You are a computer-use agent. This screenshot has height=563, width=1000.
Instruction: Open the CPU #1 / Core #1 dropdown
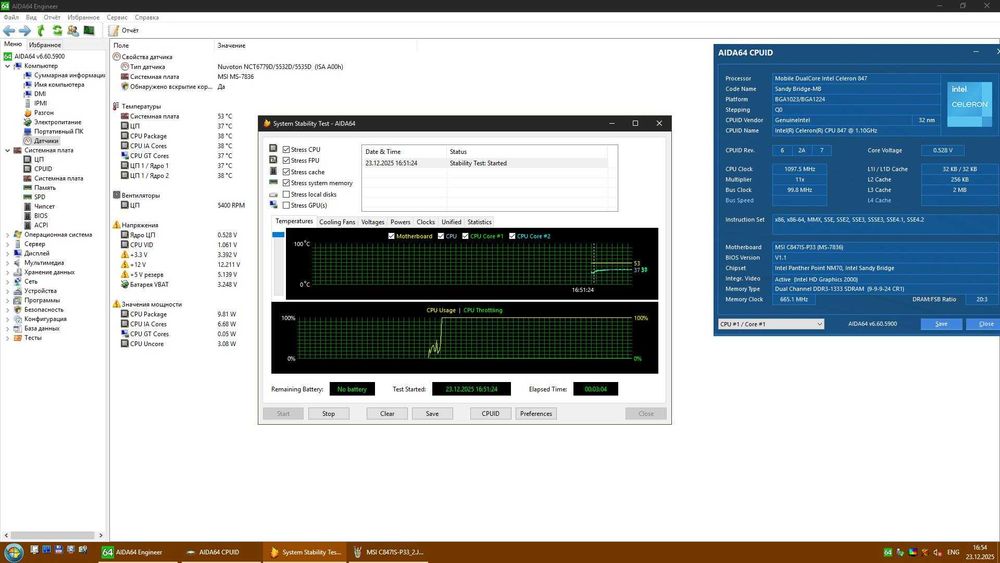pos(771,324)
